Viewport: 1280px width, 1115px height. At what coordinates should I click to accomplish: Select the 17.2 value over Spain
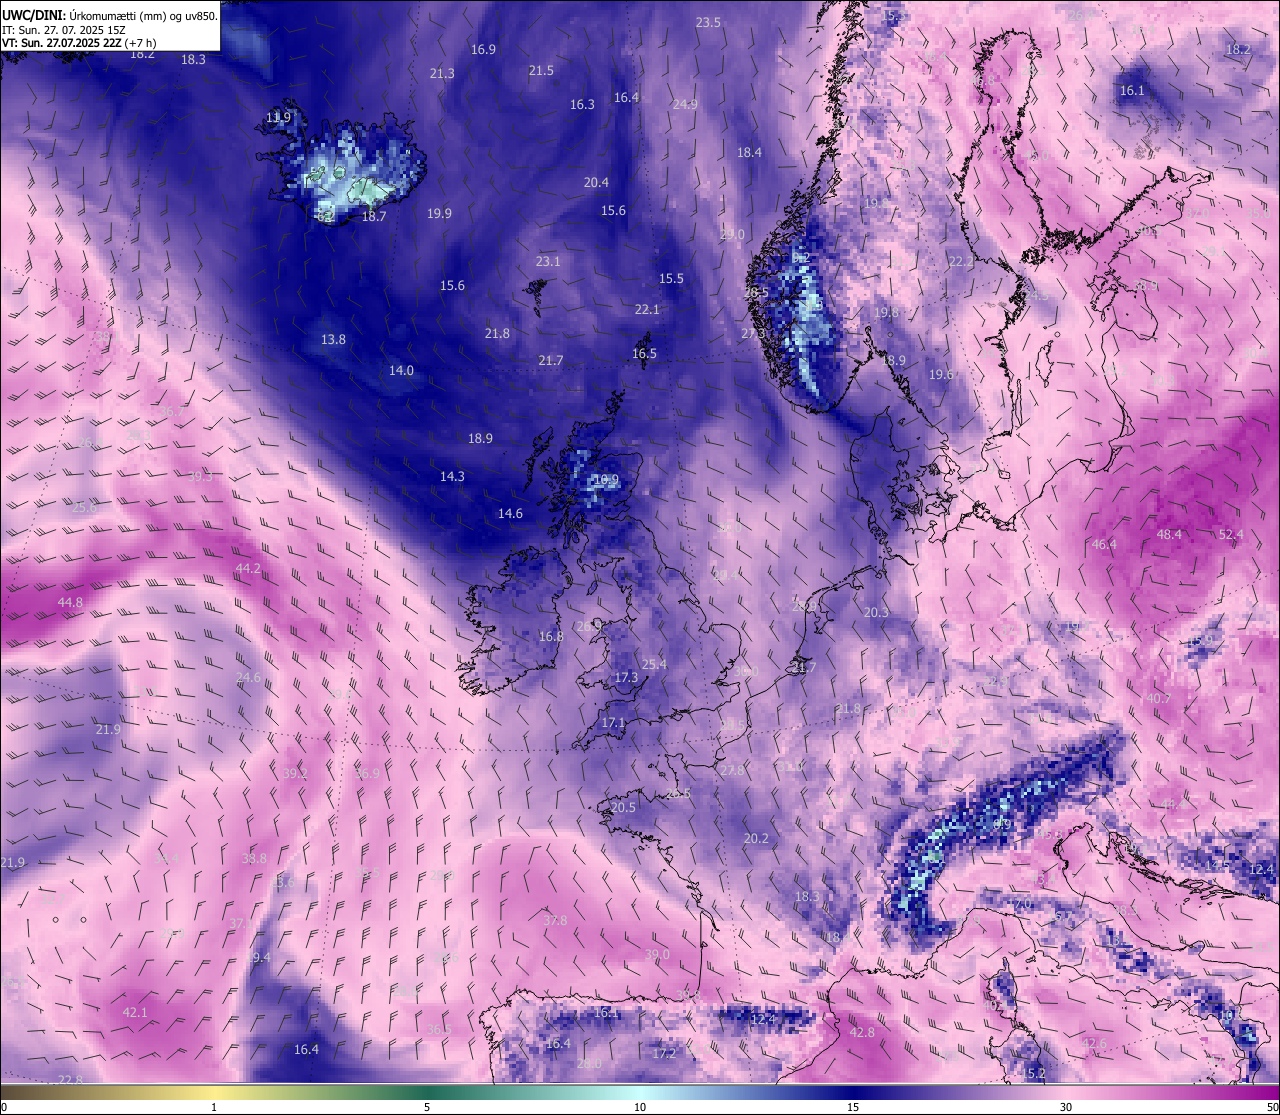click(x=664, y=1053)
